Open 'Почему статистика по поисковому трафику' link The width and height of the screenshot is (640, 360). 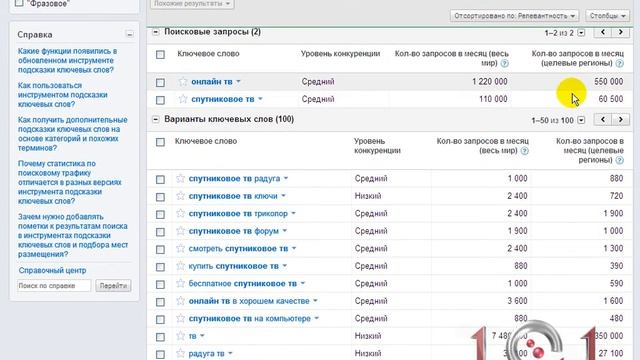[70, 182]
